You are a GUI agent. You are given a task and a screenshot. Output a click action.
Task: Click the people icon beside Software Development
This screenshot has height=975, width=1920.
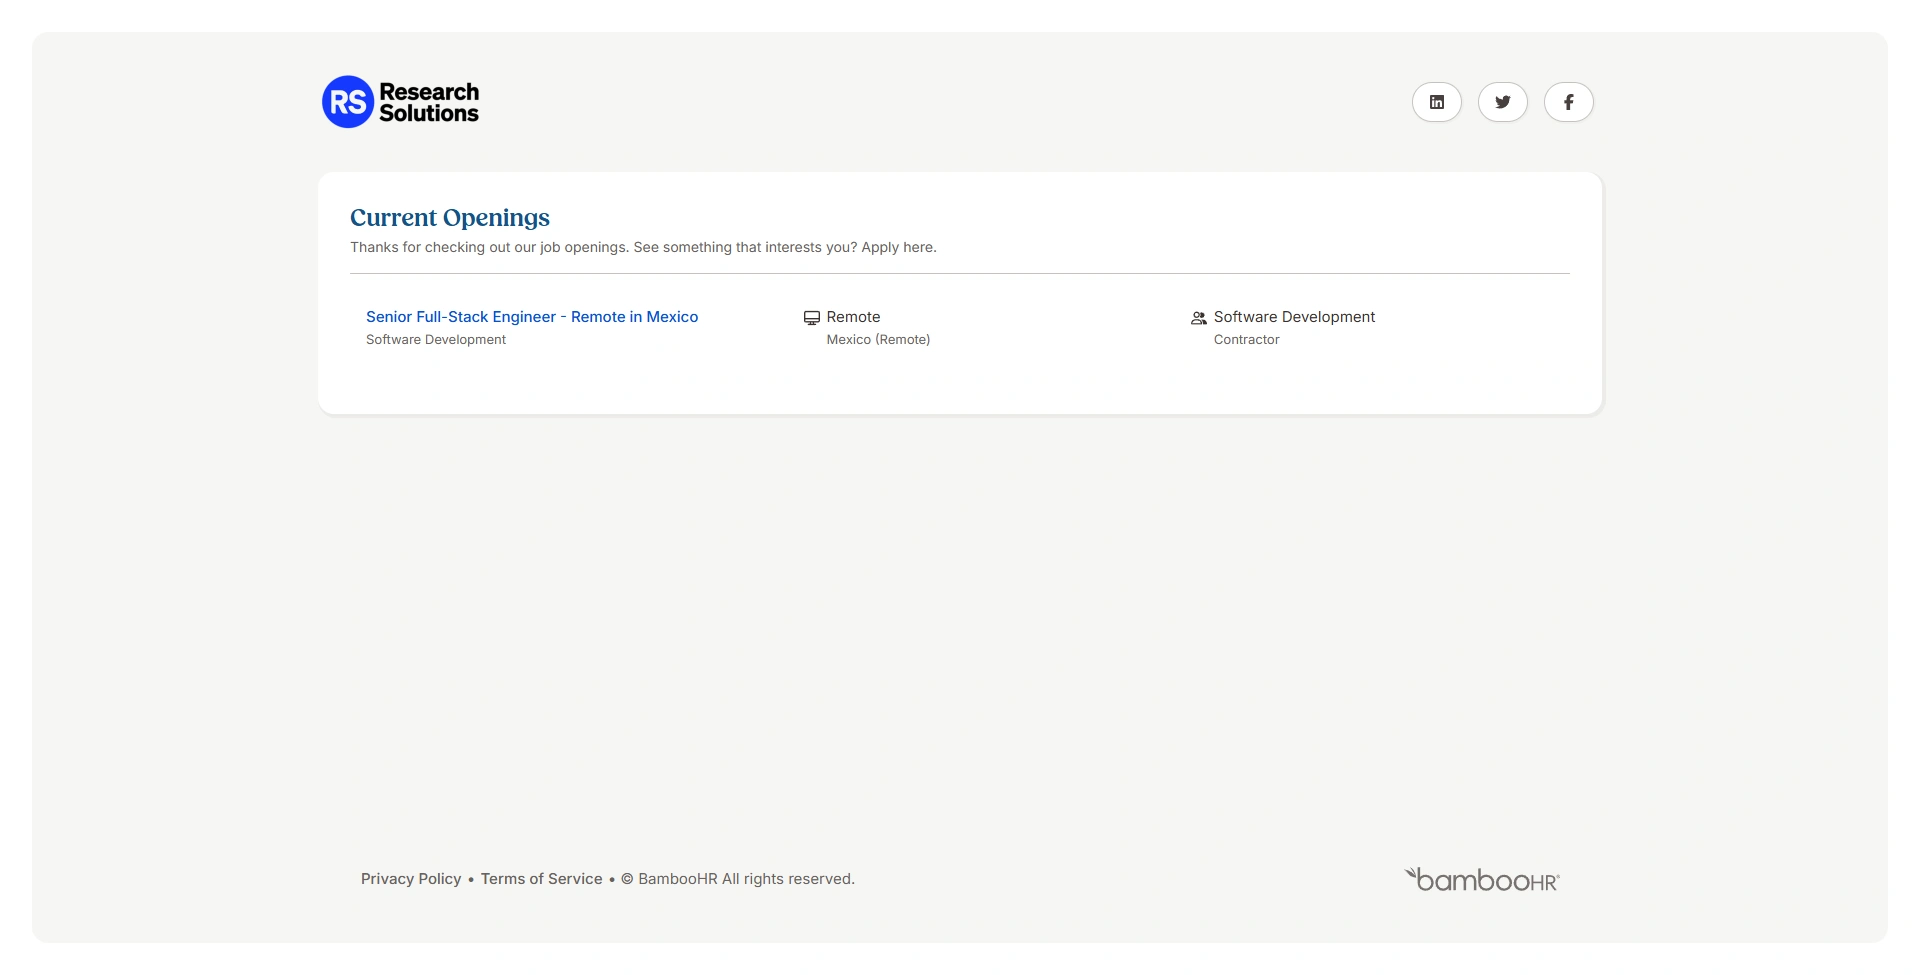coord(1198,318)
